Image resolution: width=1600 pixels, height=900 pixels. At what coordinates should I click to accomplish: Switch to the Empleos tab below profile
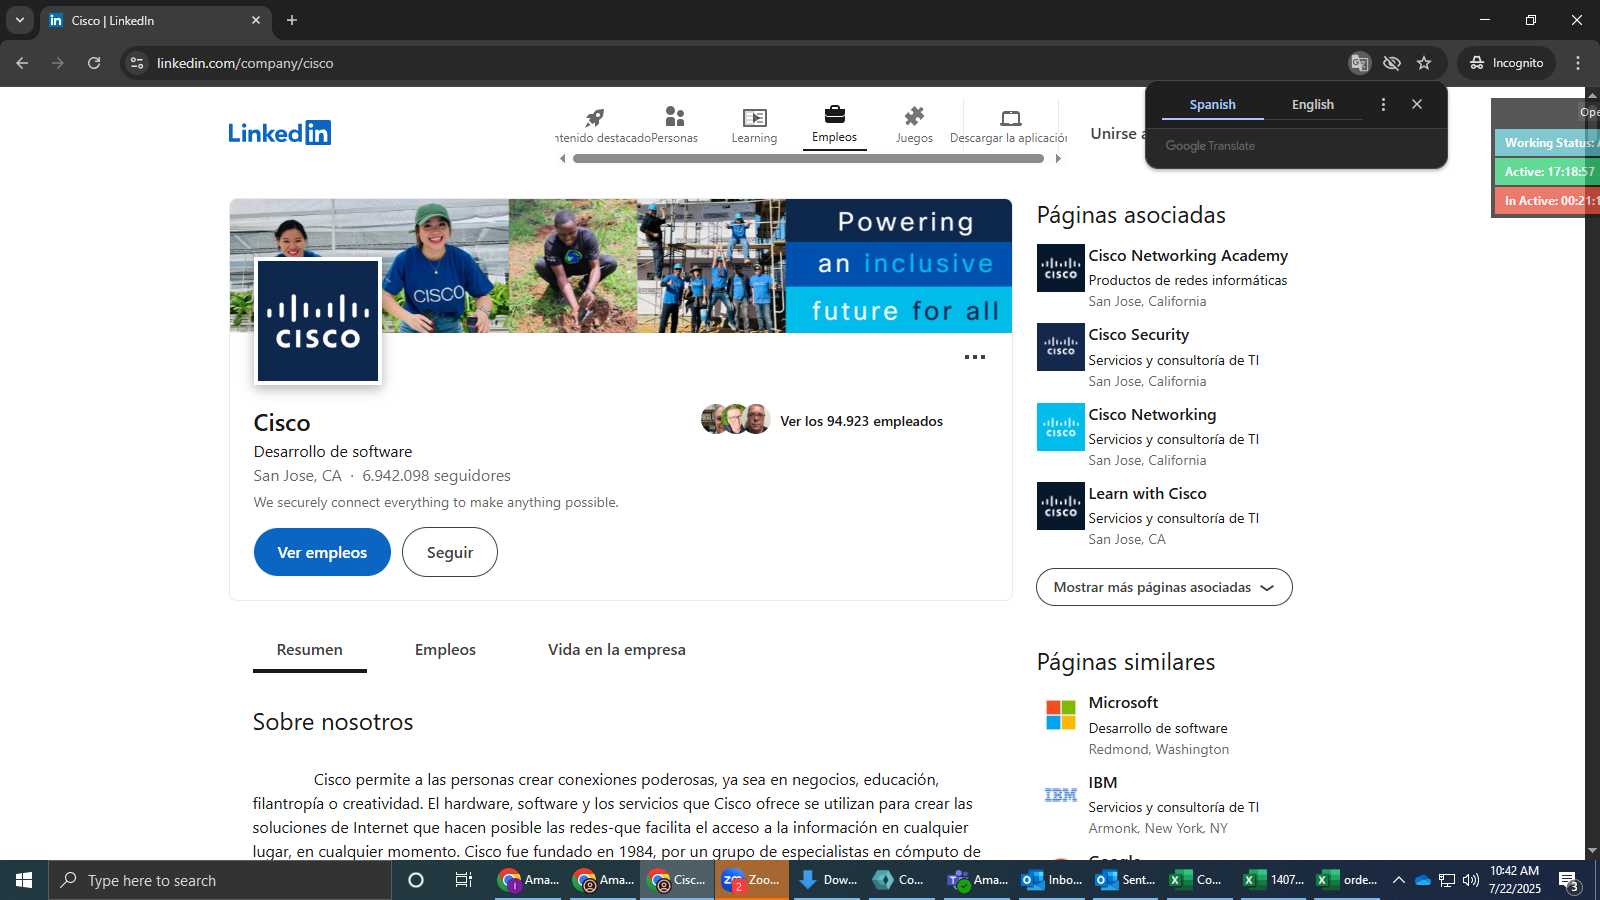coord(445,650)
